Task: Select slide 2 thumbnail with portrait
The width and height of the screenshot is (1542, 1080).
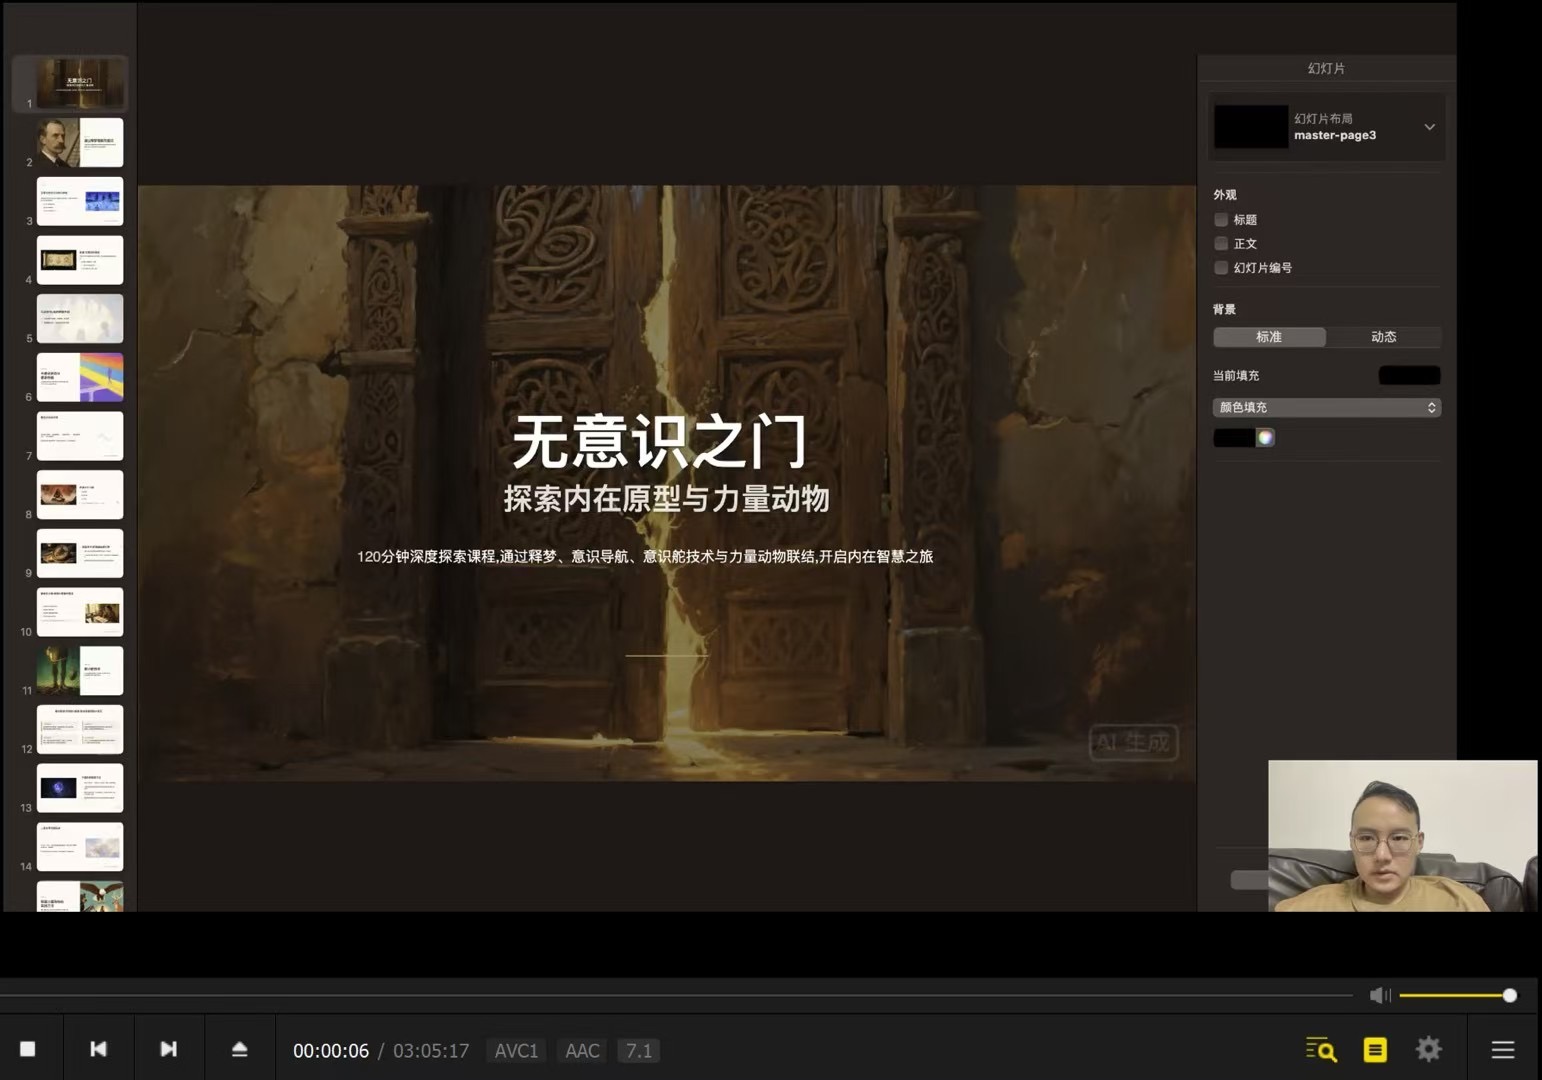Action: [80, 143]
